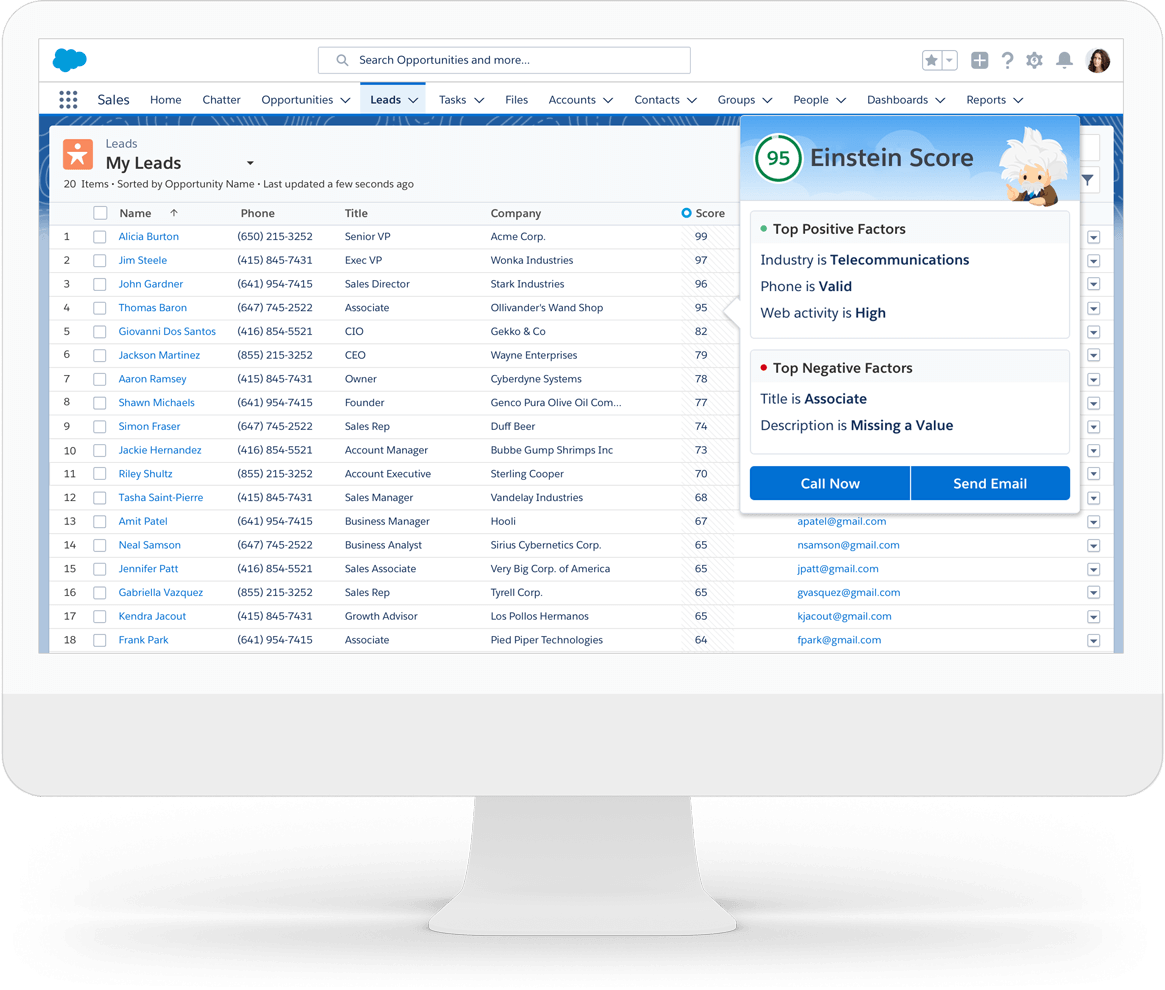Select the checkbox for Thomas Baron
Screen dimensions: 1165x990
[100, 308]
